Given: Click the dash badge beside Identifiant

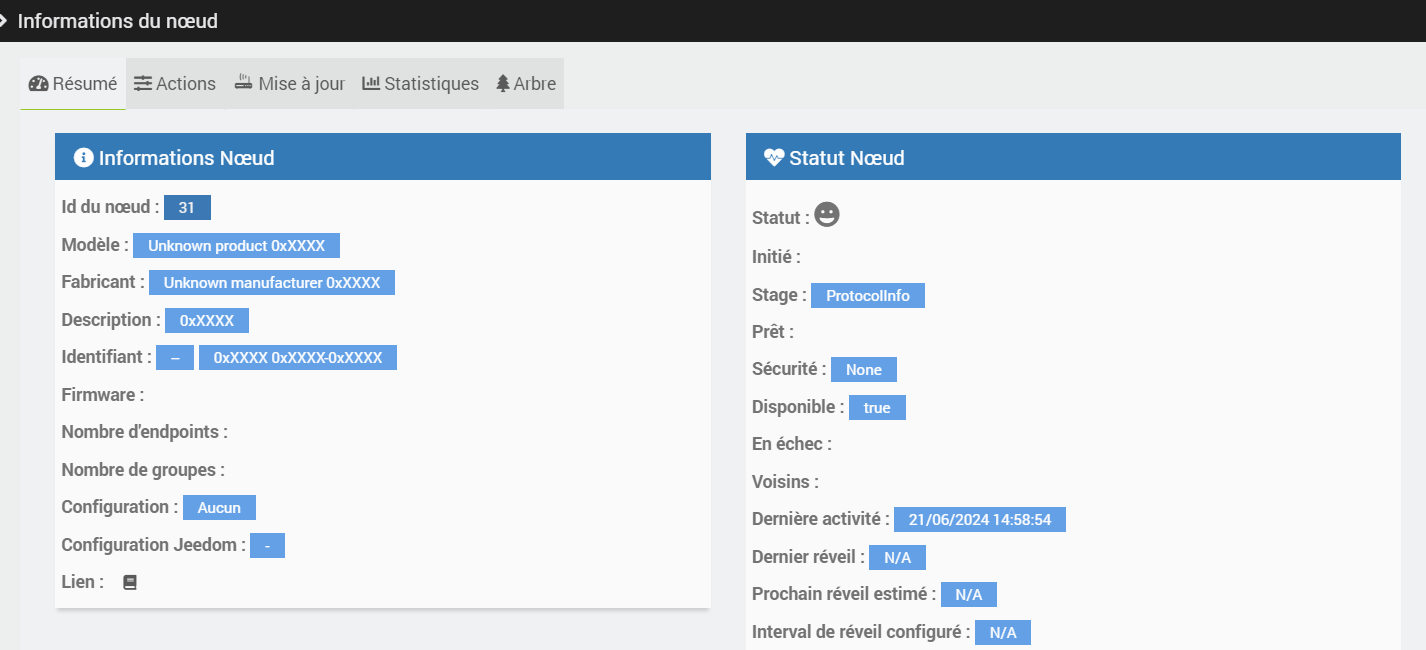Looking at the screenshot, I should (175, 357).
